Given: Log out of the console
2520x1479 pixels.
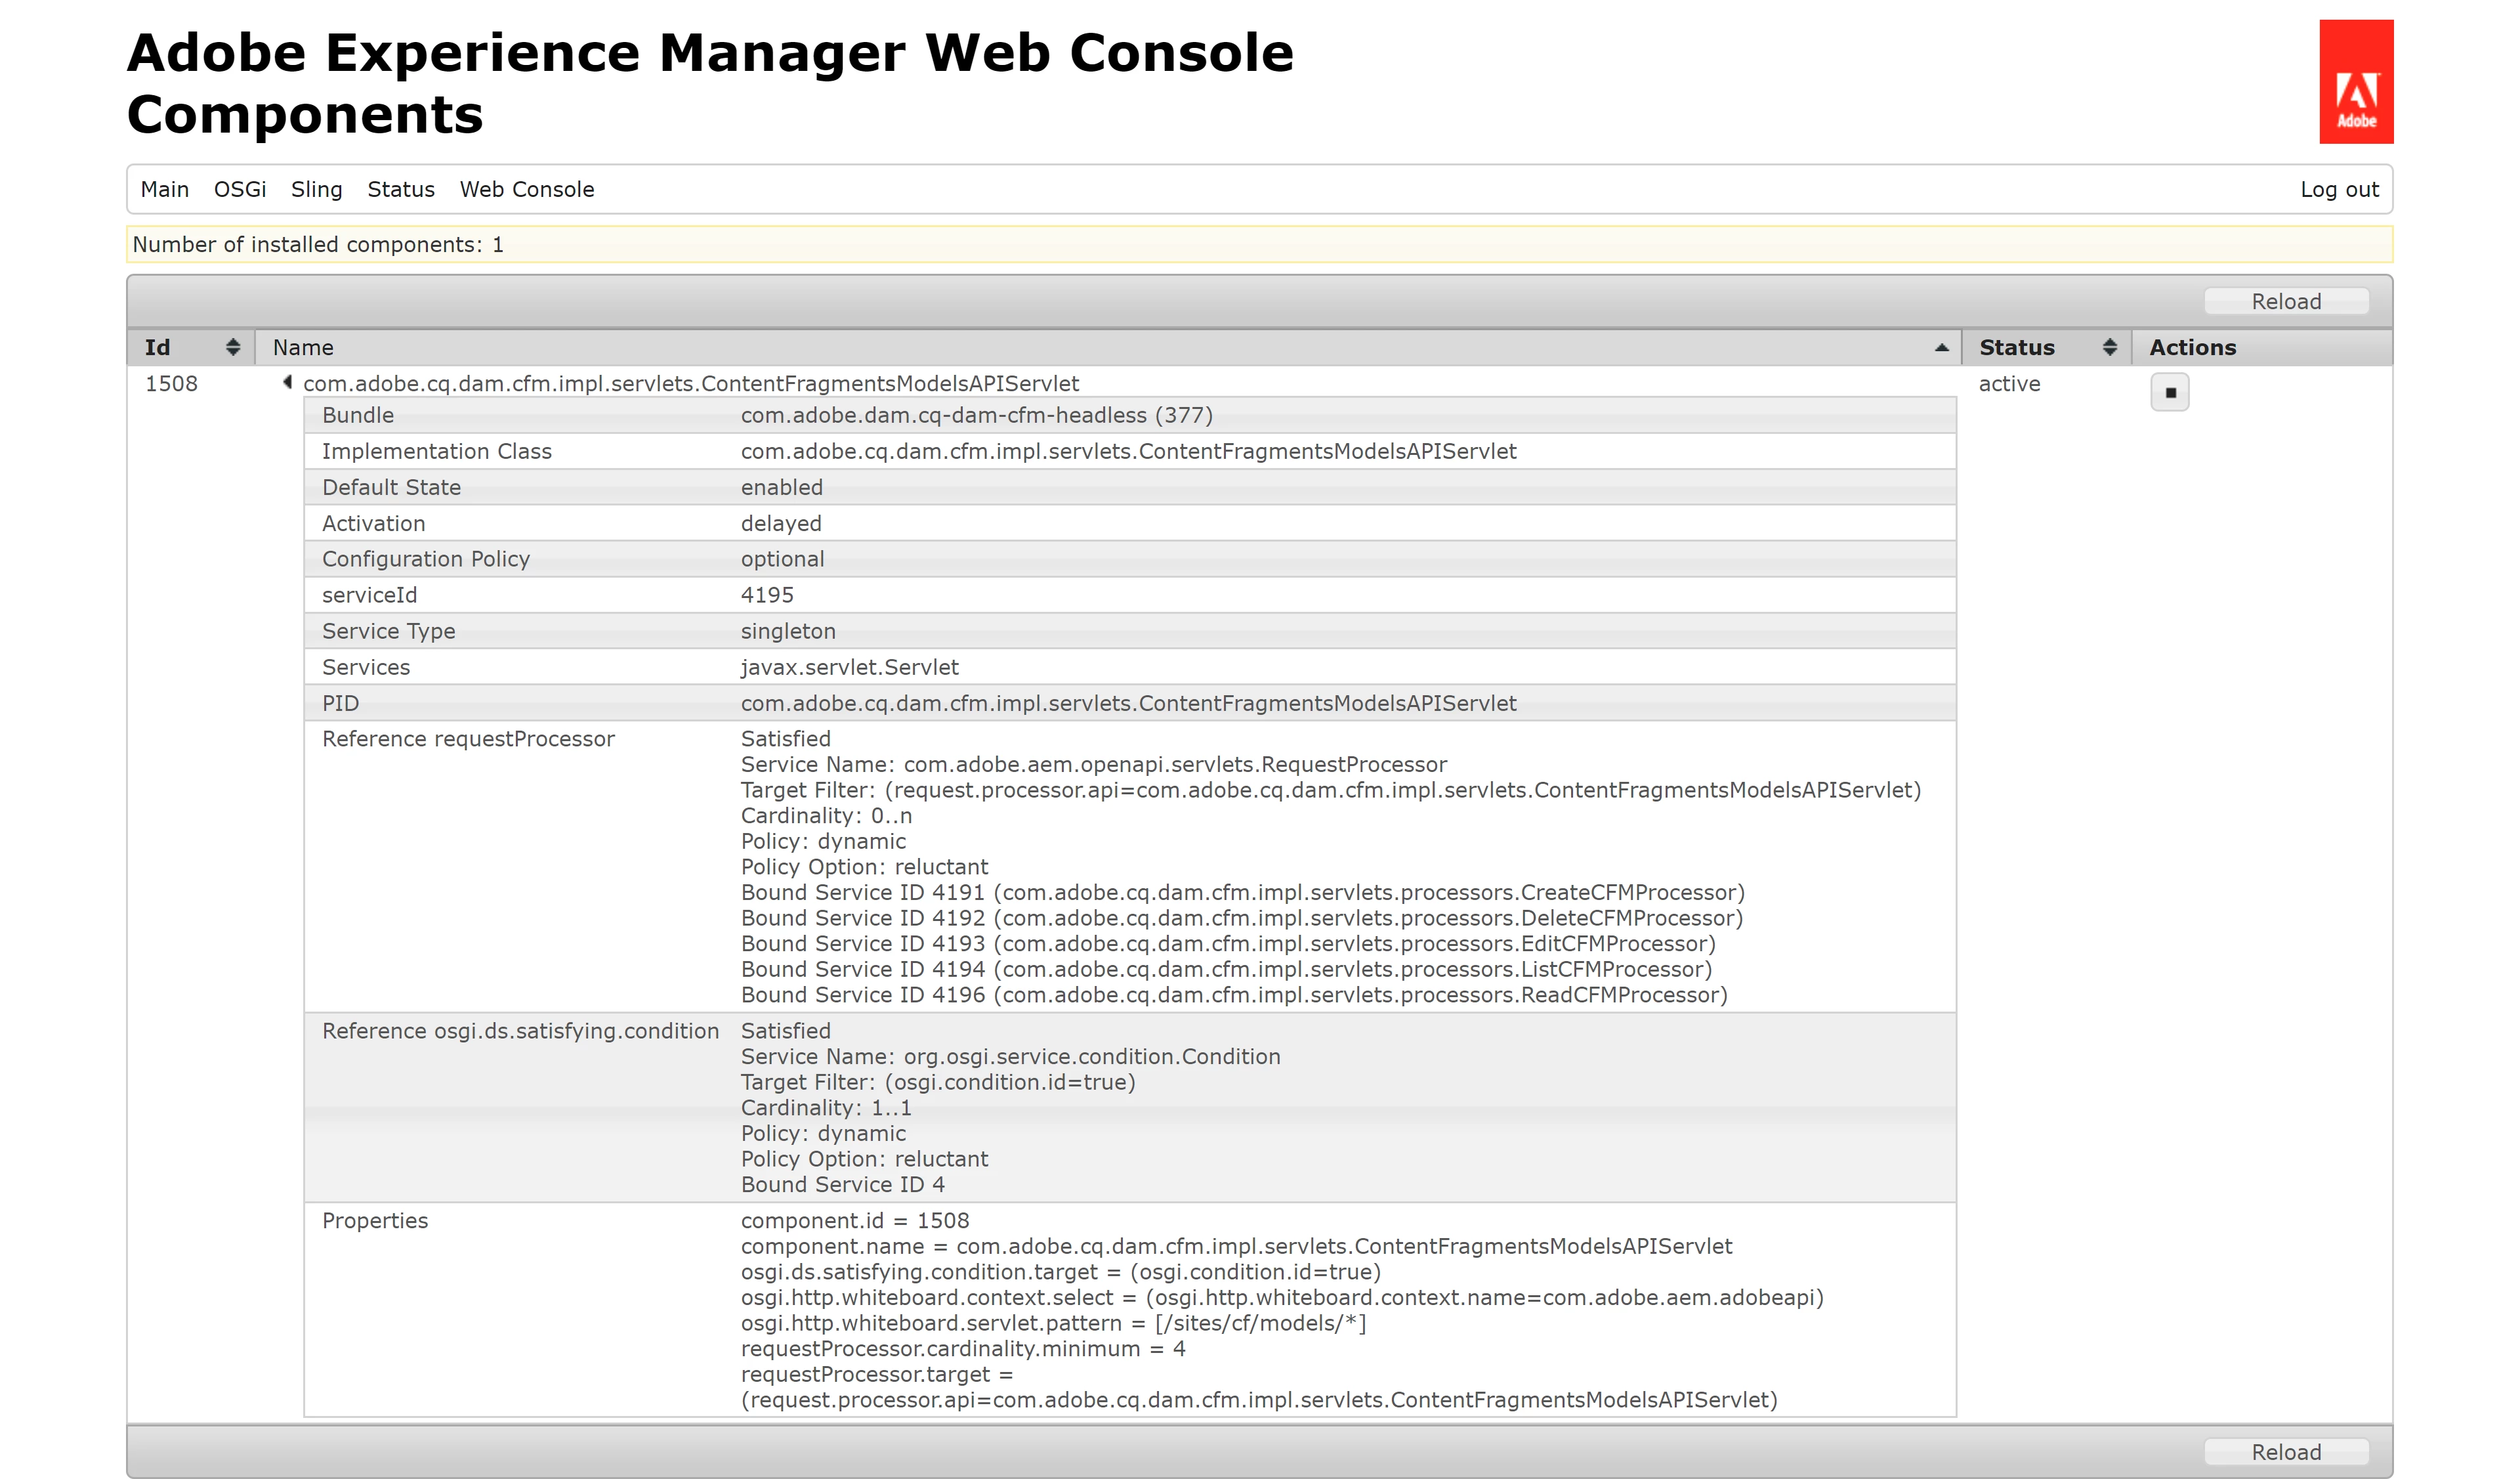Looking at the screenshot, I should coord(2338,190).
